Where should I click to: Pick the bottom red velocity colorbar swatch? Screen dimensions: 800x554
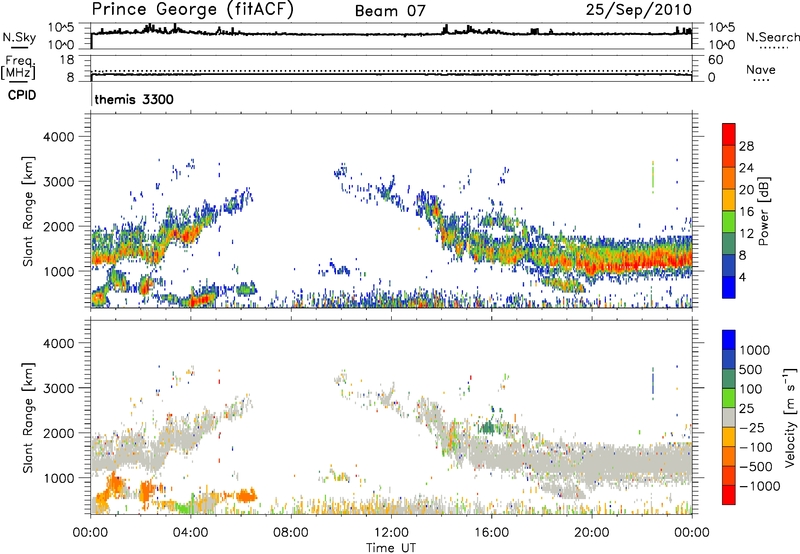[x=729, y=495]
